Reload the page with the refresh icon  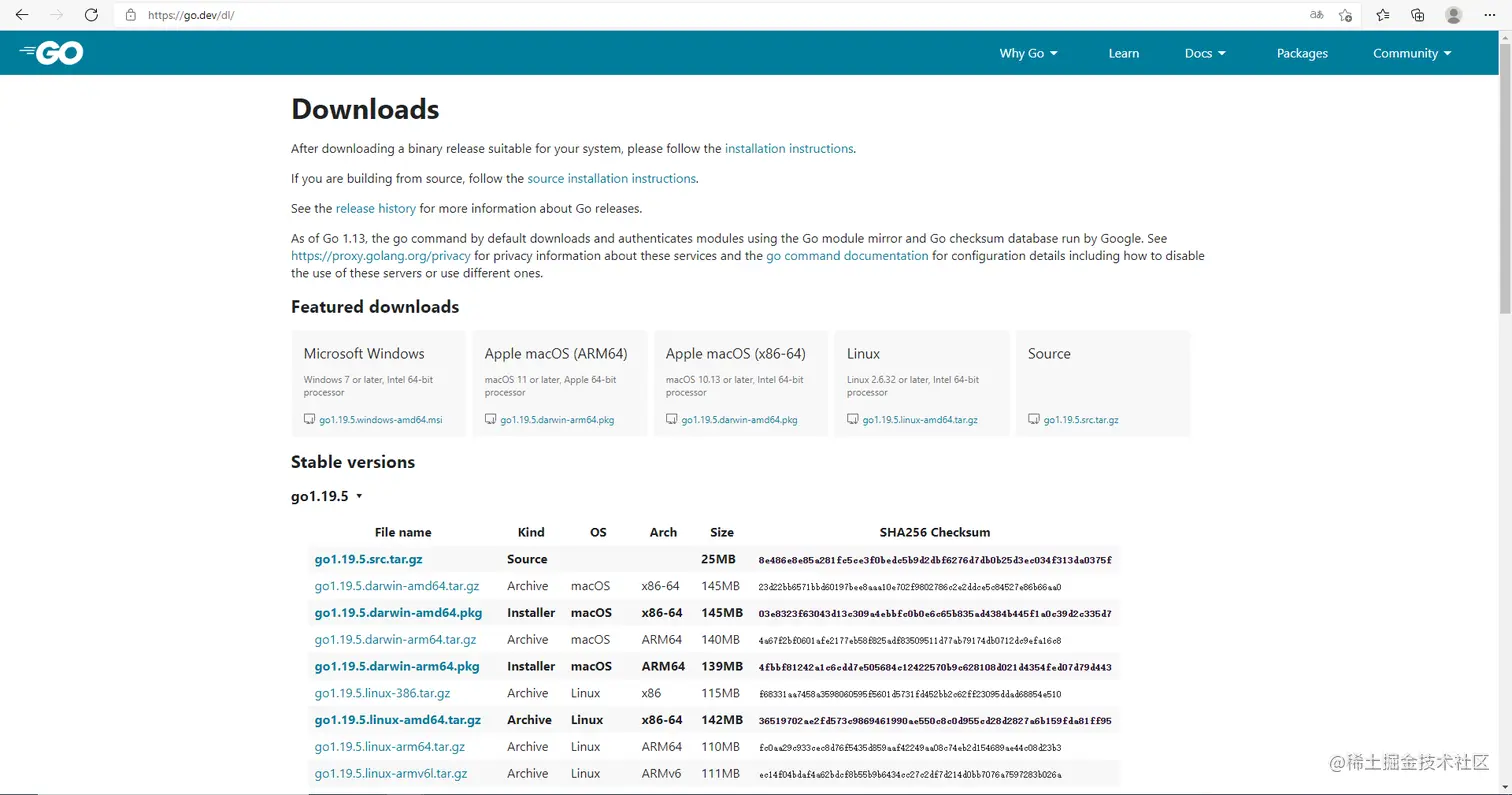pyautogui.click(x=91, y=15)
